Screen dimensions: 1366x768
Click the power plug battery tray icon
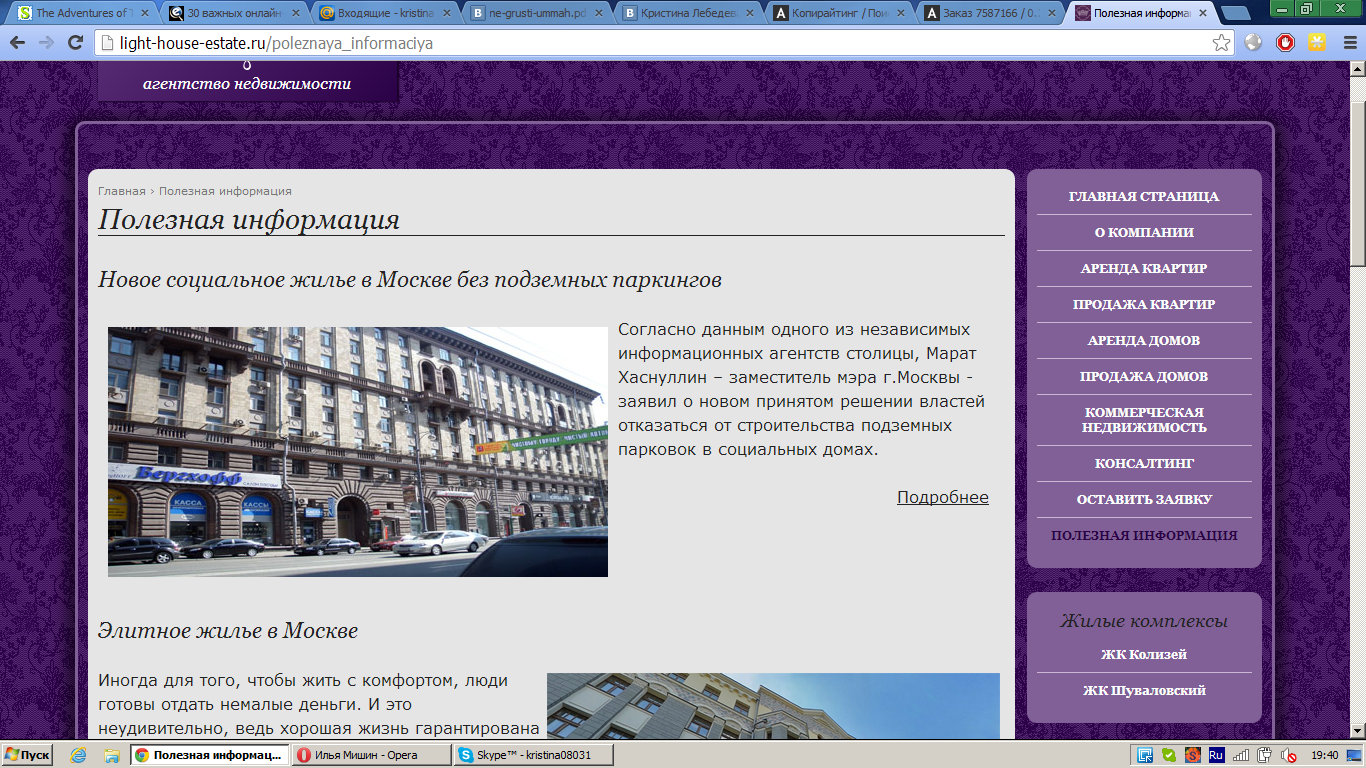point(1265,755)
